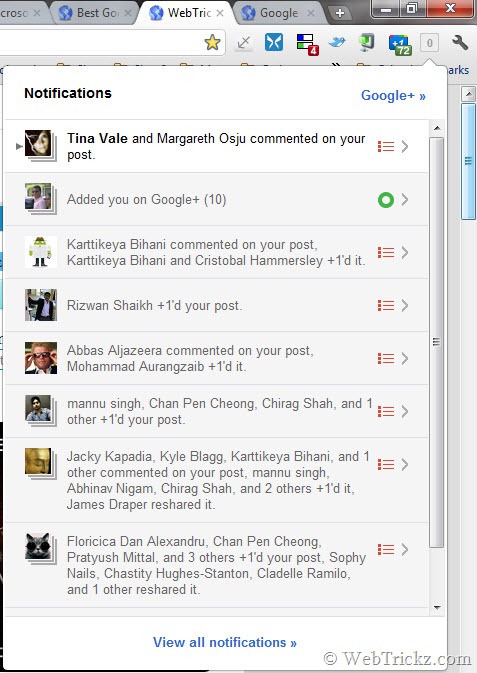Click View all notifications link
This screenshot has width=477, height=673.
[x=225, y=642]
